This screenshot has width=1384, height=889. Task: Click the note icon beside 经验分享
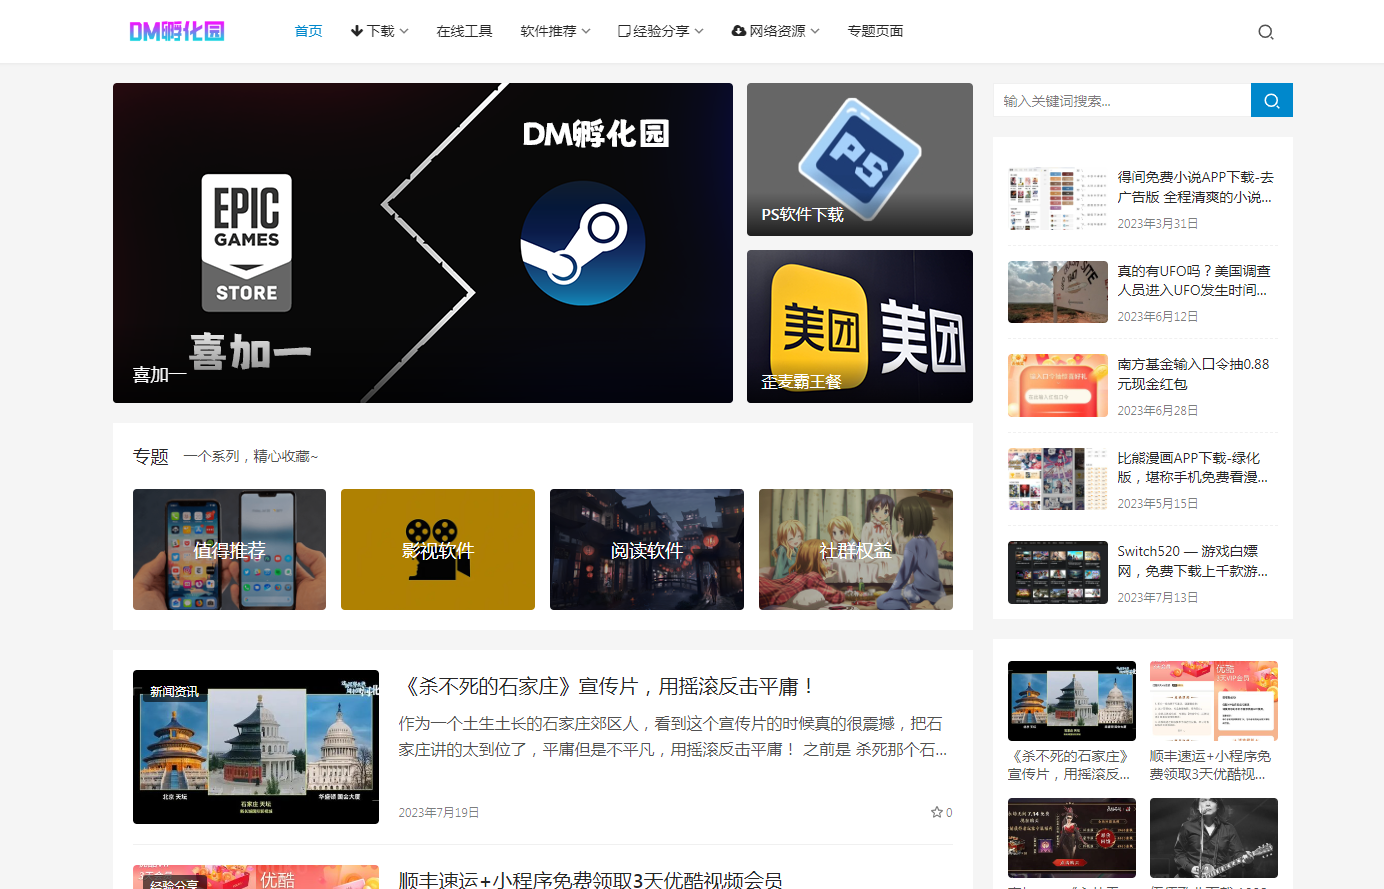[x=624, y=31]
